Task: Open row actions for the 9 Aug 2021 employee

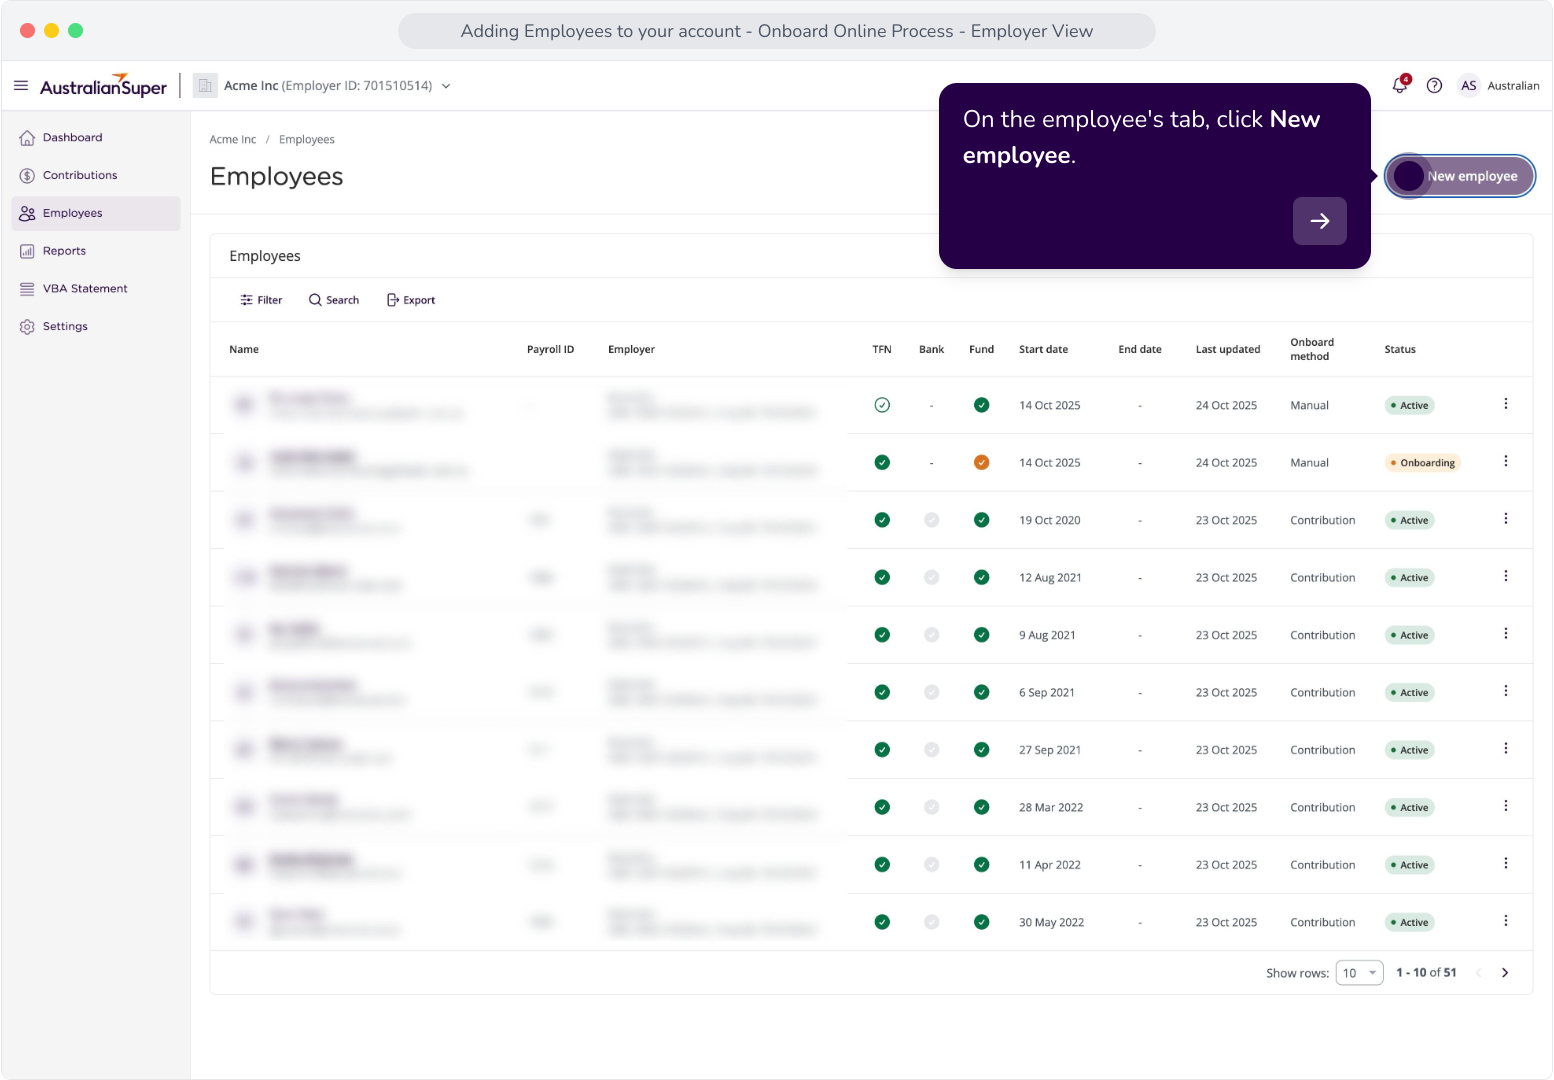Action: coord(1506,634)
